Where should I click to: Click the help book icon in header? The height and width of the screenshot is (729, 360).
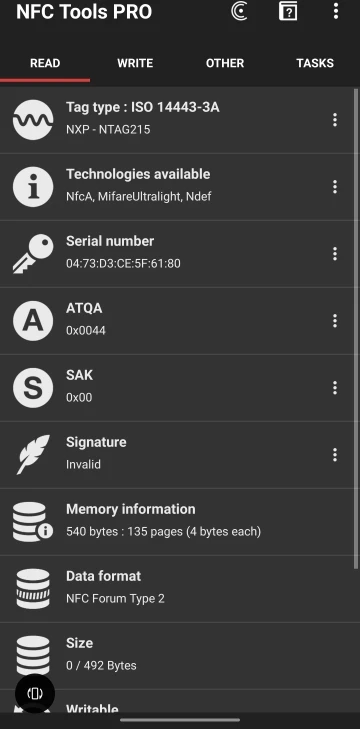[288, 11]
